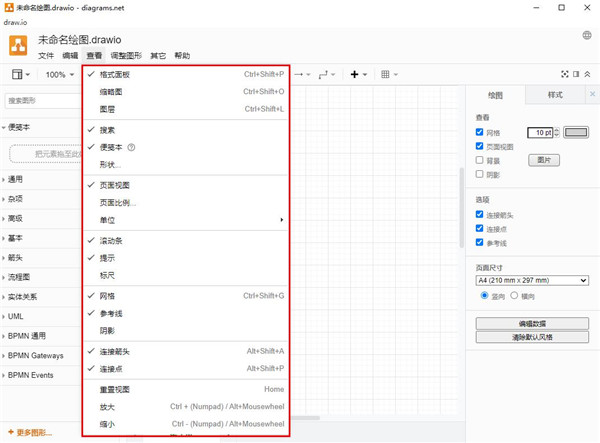Close the format panel with X icon
Screen dimensions: 600x443
(592, 94)
